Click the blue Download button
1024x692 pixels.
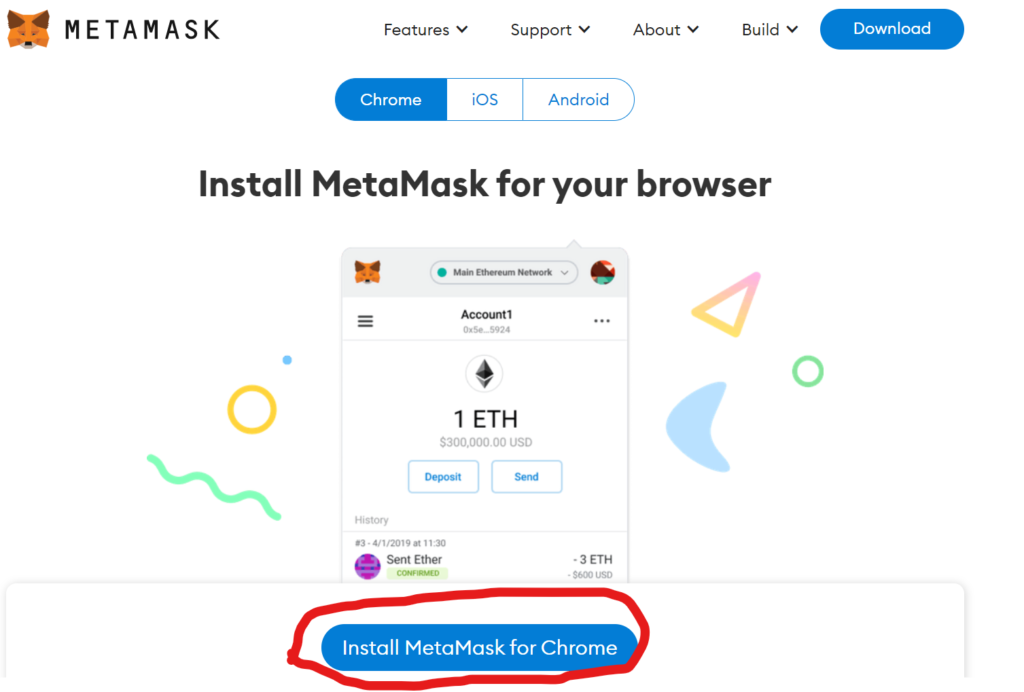(x=891, y=29)
